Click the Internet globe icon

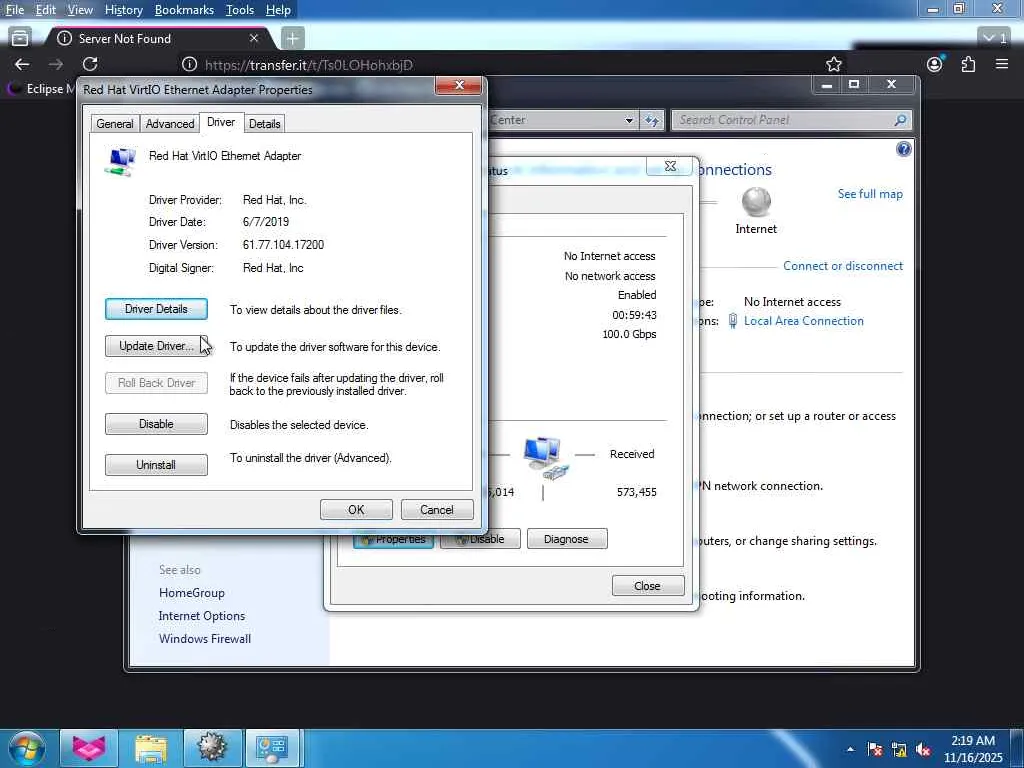[756, 202]
